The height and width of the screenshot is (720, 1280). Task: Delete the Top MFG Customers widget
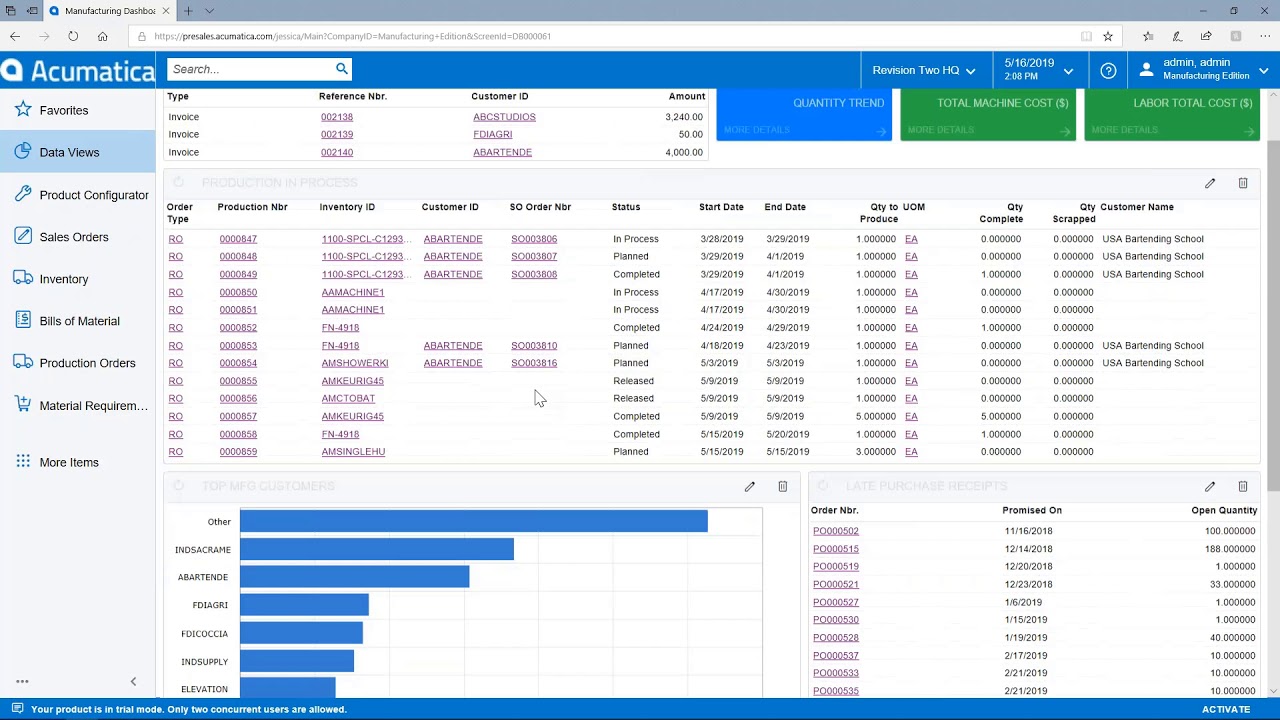[x=783, y=486]
